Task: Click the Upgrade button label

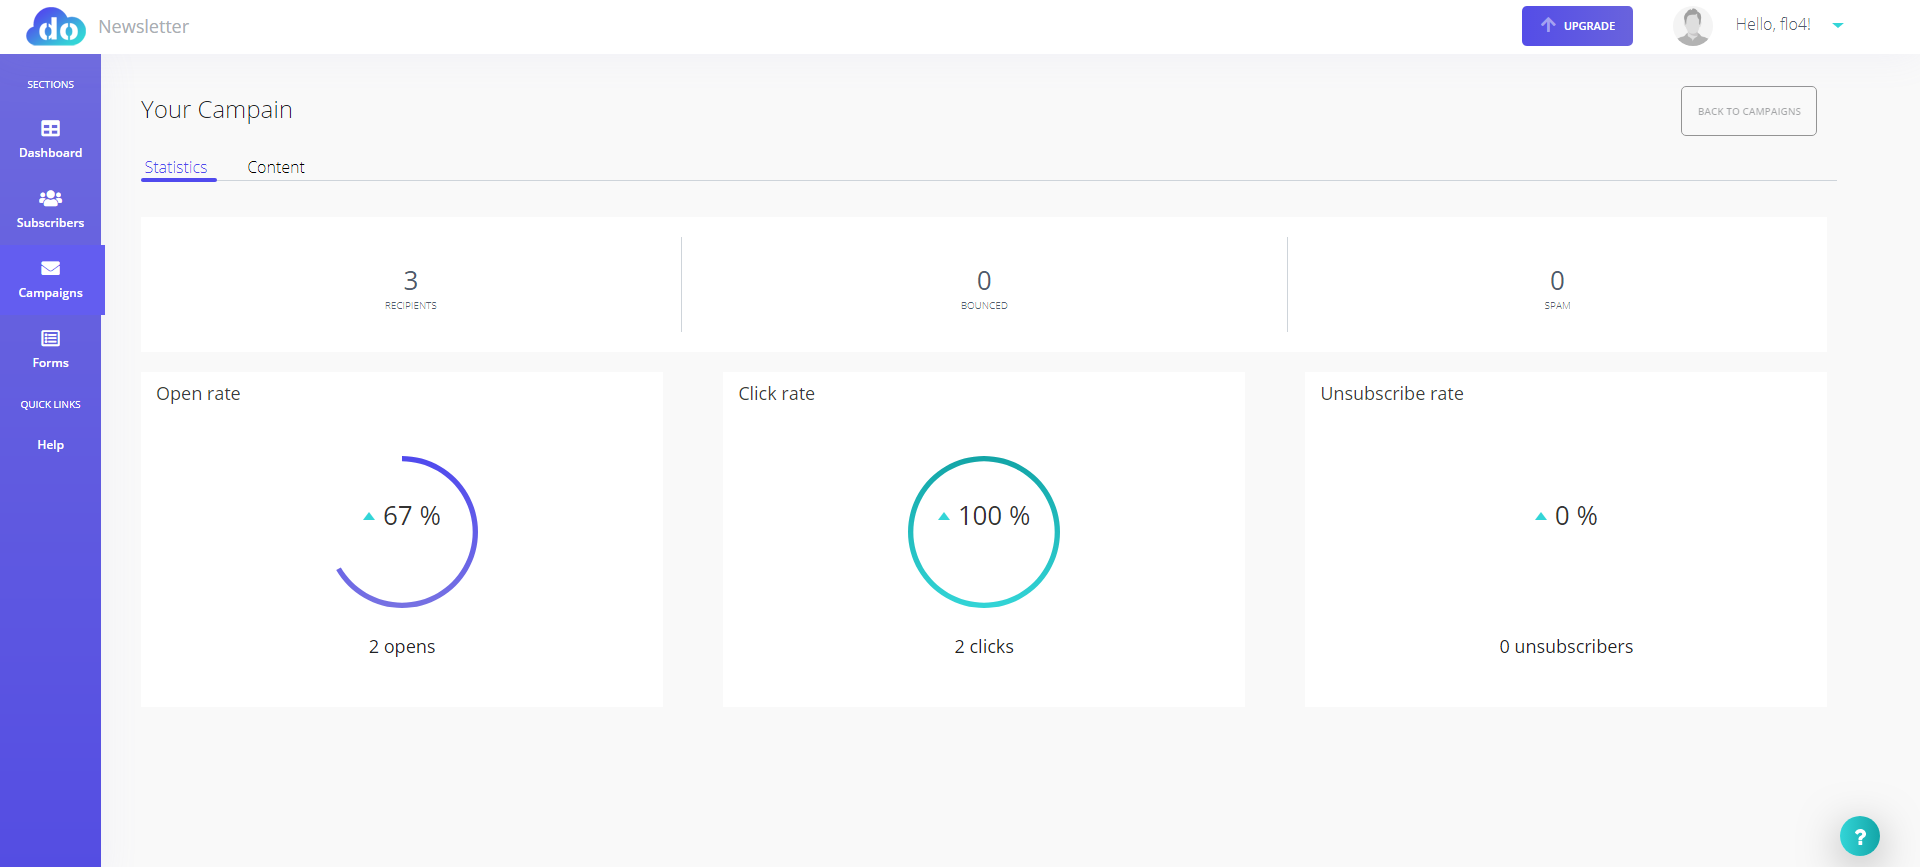Action: pyautogui.click(x=1589, y=26)
